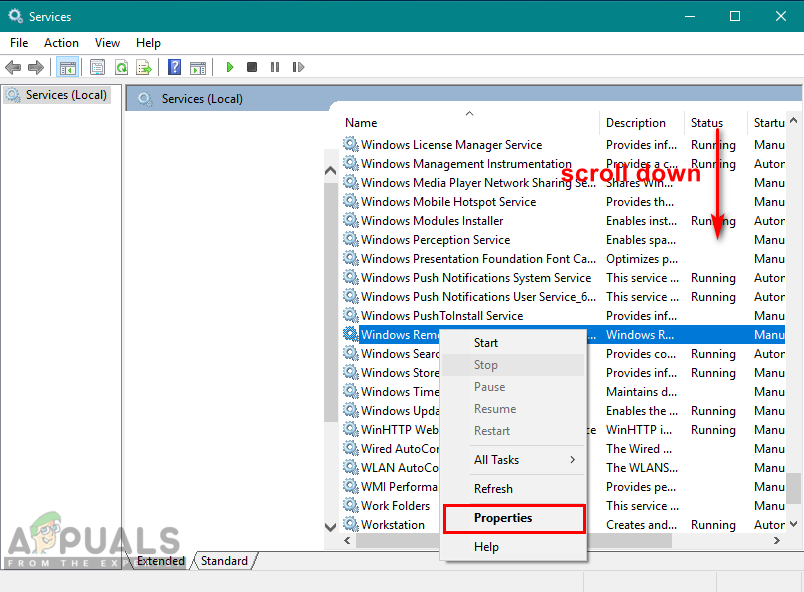Click gear icon of Wired AutoConfig row
The height and width of the screenshot is (592, 804).
(x=351, y=448)
